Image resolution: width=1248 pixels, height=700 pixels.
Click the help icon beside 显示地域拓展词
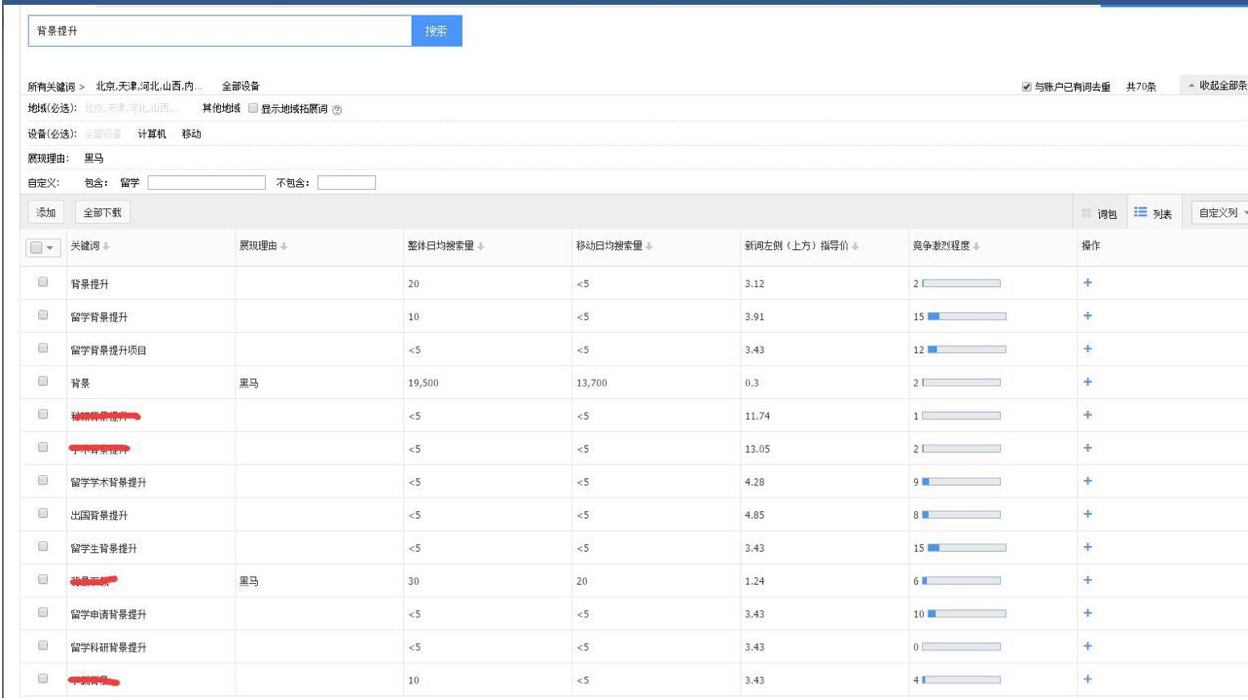[336, 109]
